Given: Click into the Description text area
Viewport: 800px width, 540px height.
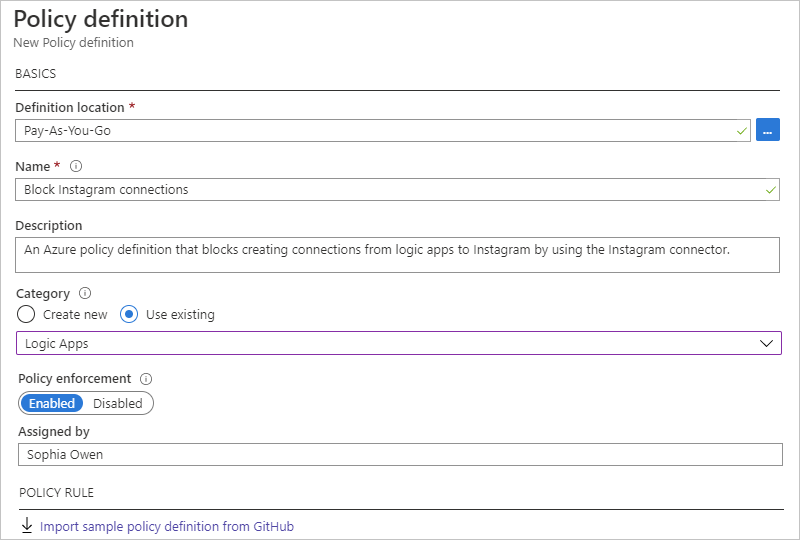Looking at the screenshot, I should pos(398,255).
